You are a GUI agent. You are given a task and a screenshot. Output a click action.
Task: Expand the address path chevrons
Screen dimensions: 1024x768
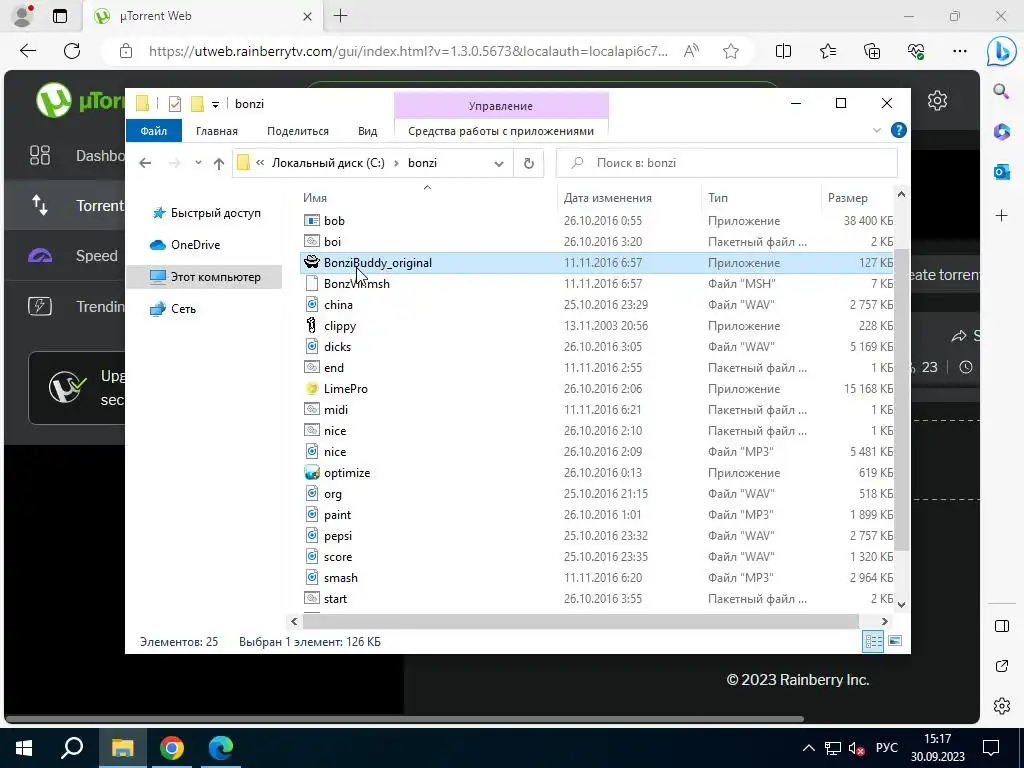(x=260, y=163)
